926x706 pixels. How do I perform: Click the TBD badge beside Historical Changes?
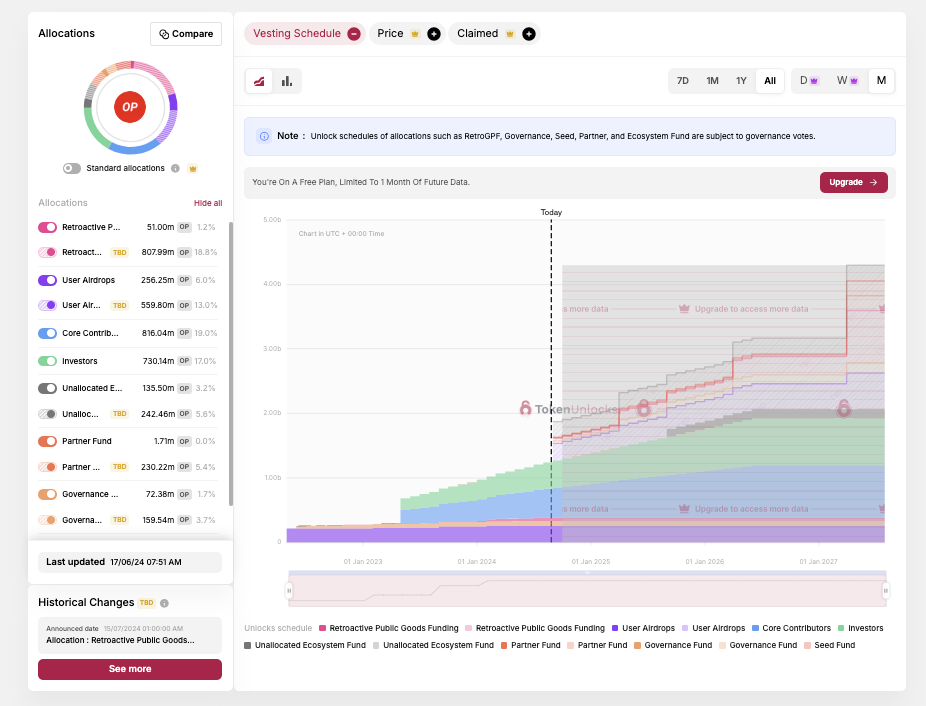tap(146, 603)
